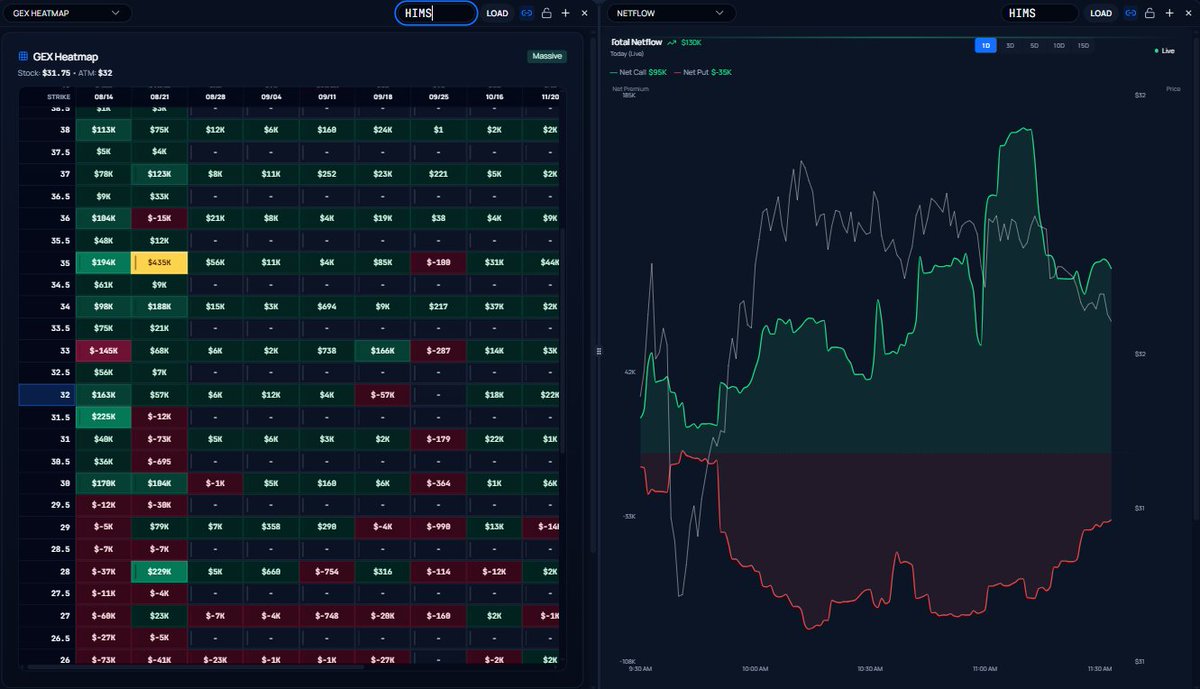Close the GEX Heatmap panel with X

(x=584, y=13)
